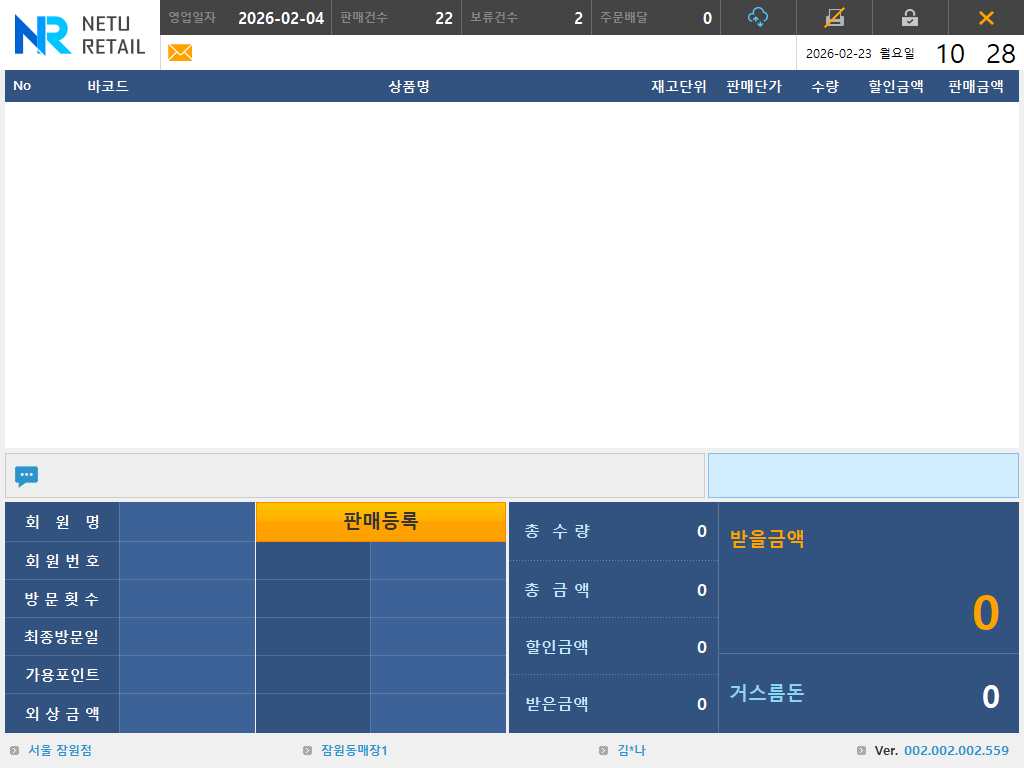Click the version 002.002.002.559 text
The image size is (1024, 768).
956,750
